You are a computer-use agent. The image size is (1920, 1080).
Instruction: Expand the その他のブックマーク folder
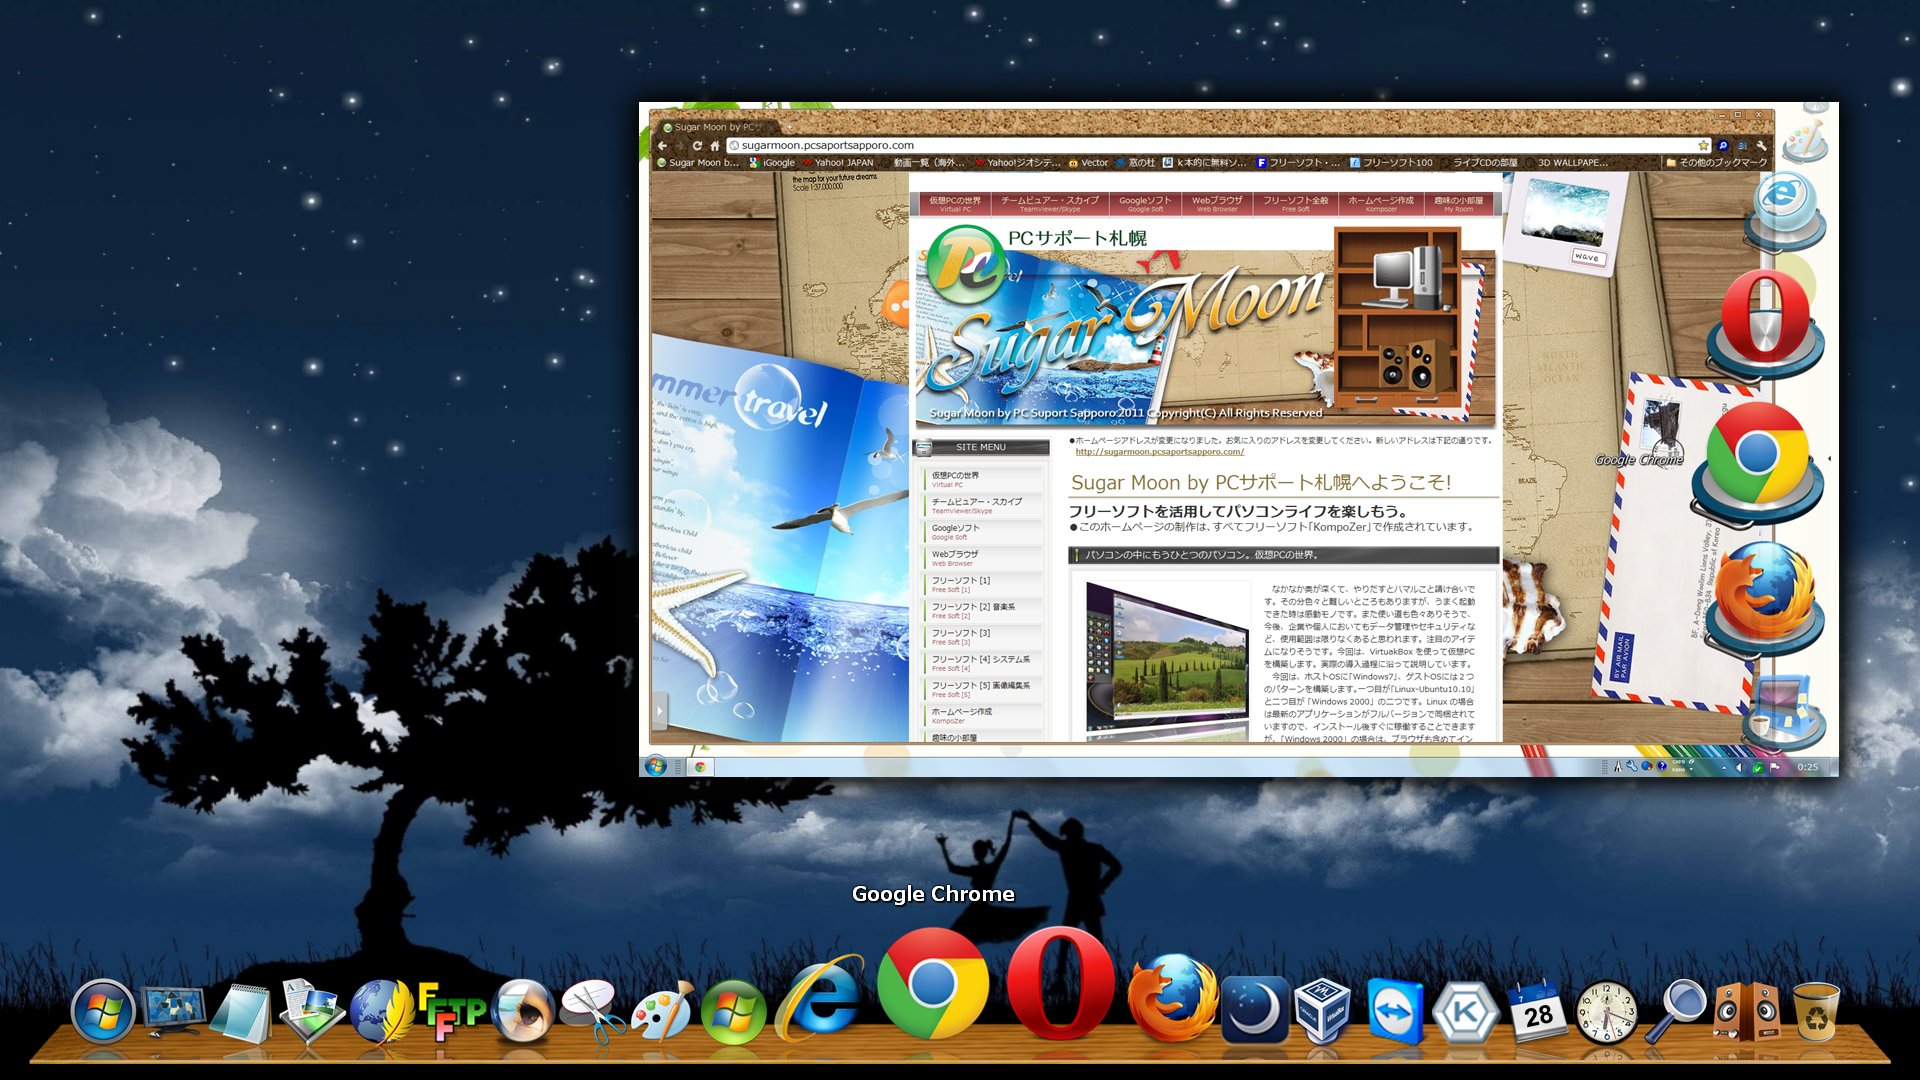(x=1717, y=162)
